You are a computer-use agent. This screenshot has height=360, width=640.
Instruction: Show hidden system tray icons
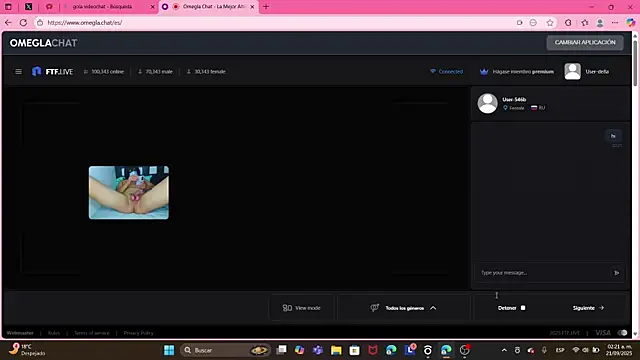click(x=504, y=350)
